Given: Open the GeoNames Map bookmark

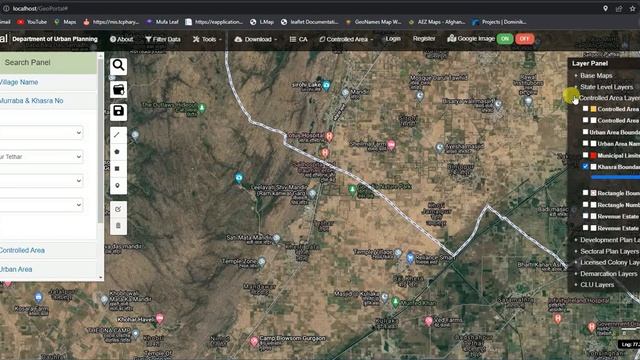Looking at the screenshot, I should tap(373, 22).
